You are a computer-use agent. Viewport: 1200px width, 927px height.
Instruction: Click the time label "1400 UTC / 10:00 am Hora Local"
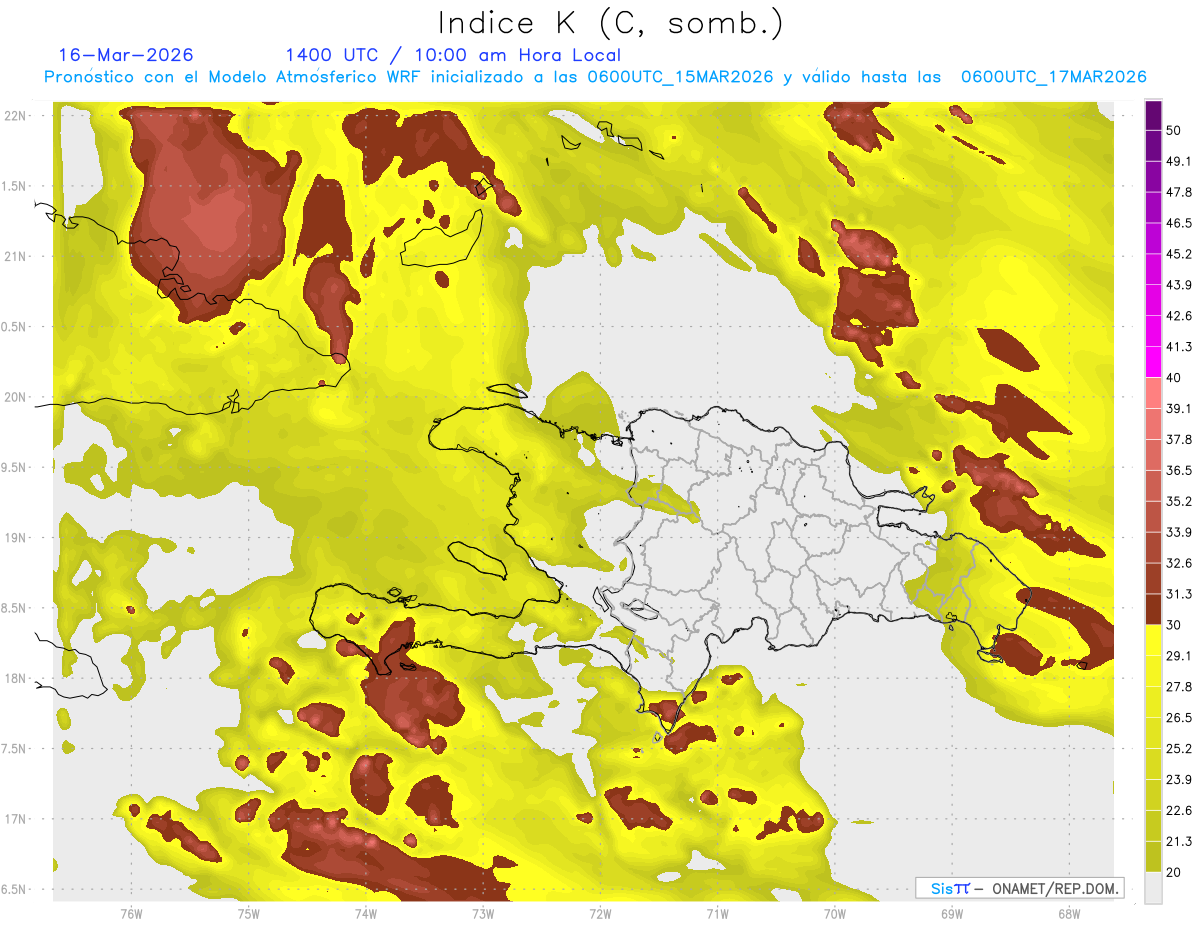point(453,55)
